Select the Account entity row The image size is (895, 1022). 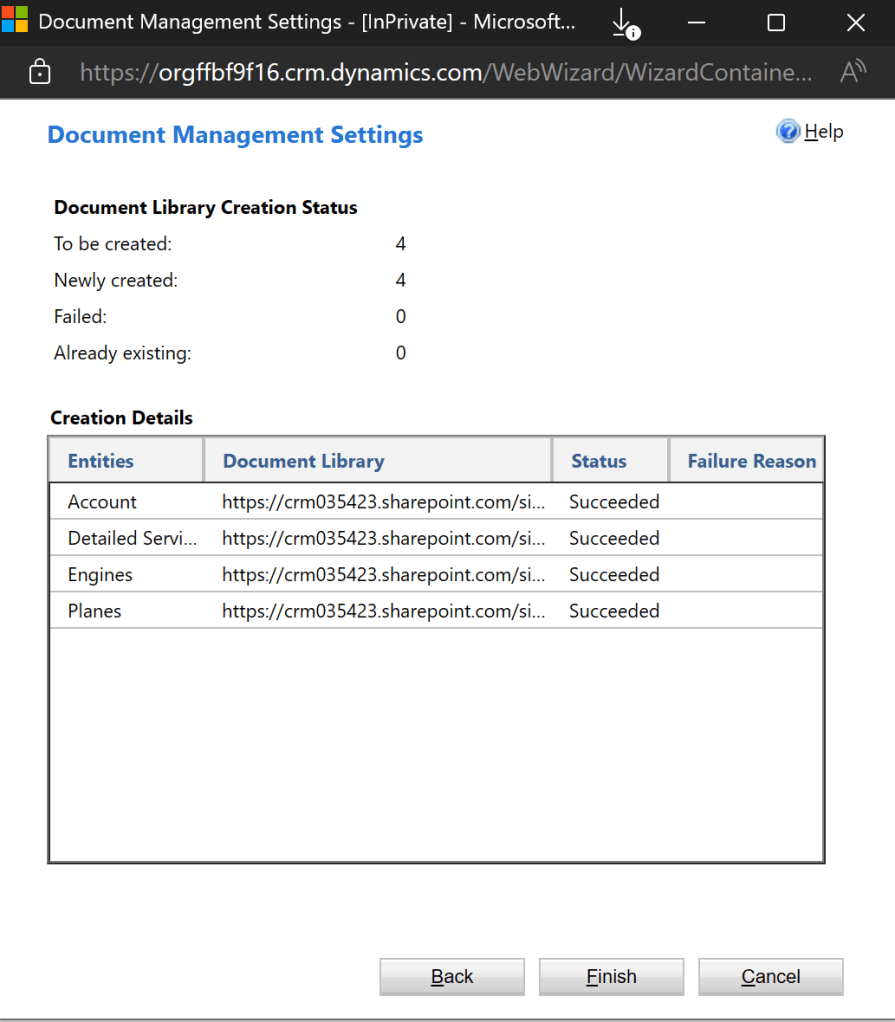click(x=102, y=502)
